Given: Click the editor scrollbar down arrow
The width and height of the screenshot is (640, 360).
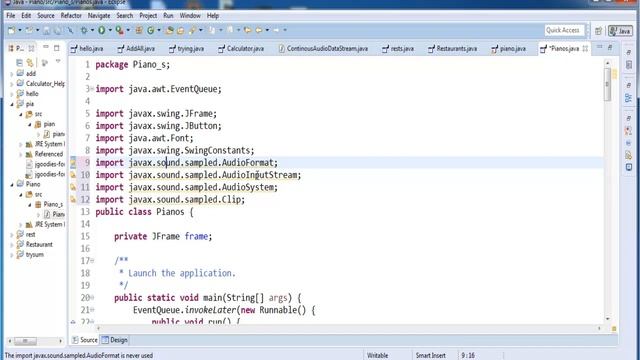Looking at the screenshot, I should tap(607, 319).
